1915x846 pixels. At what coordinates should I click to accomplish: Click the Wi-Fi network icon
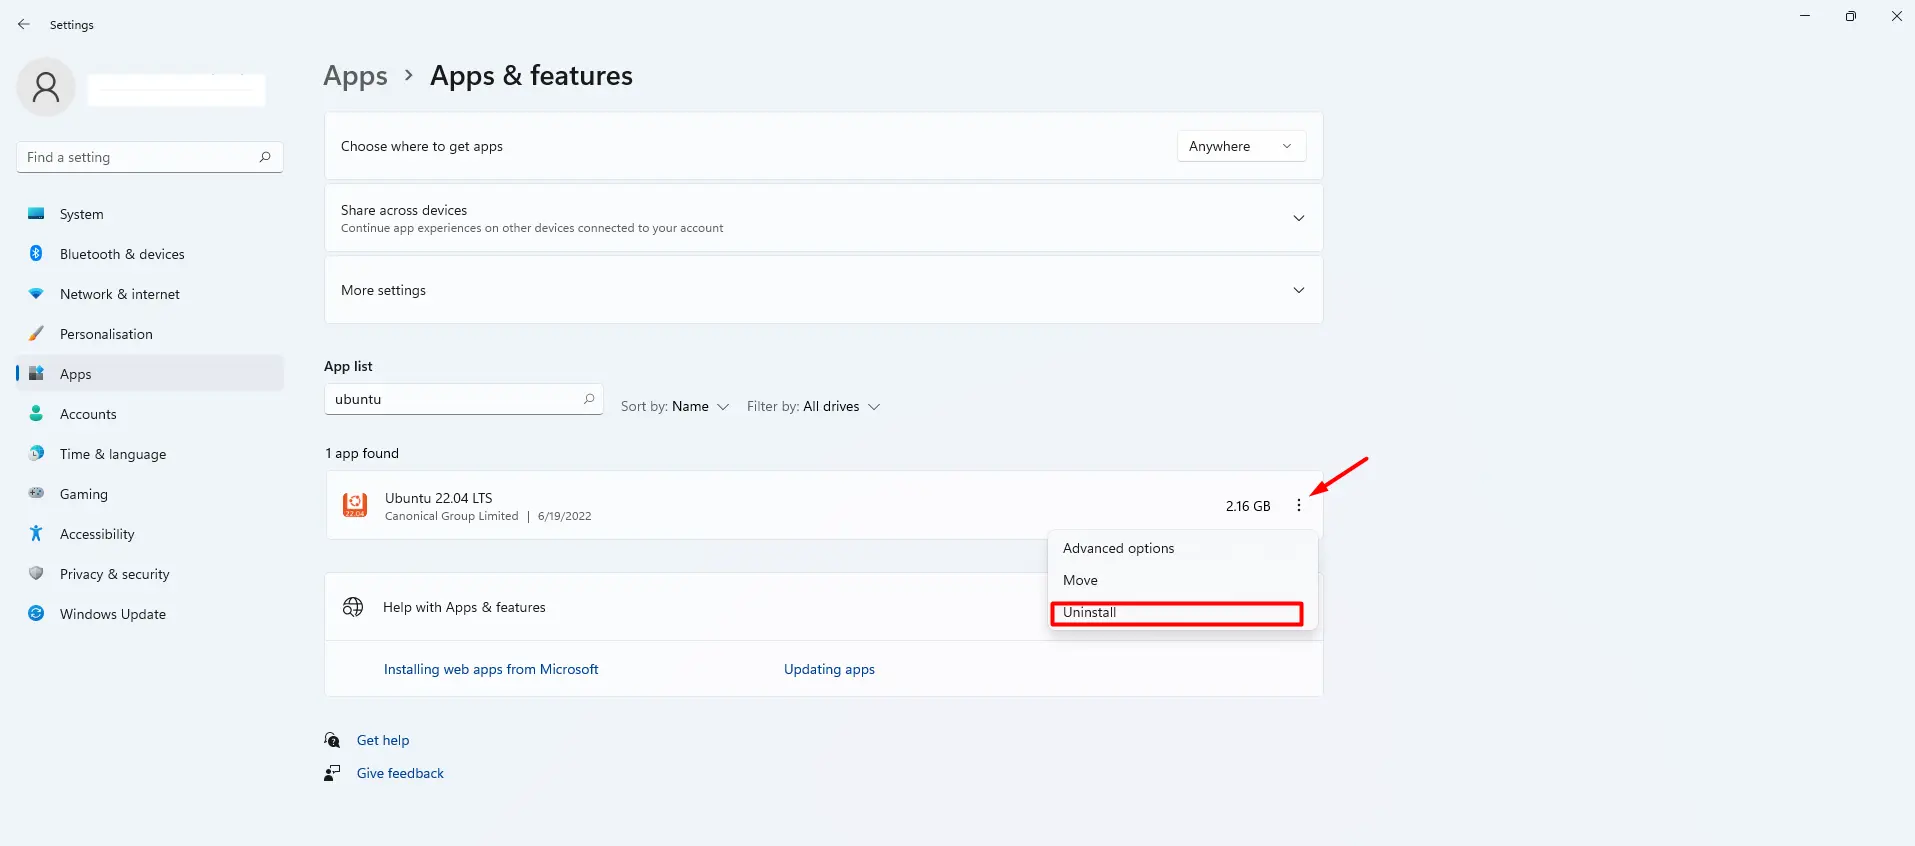click(x=36, y=293)
